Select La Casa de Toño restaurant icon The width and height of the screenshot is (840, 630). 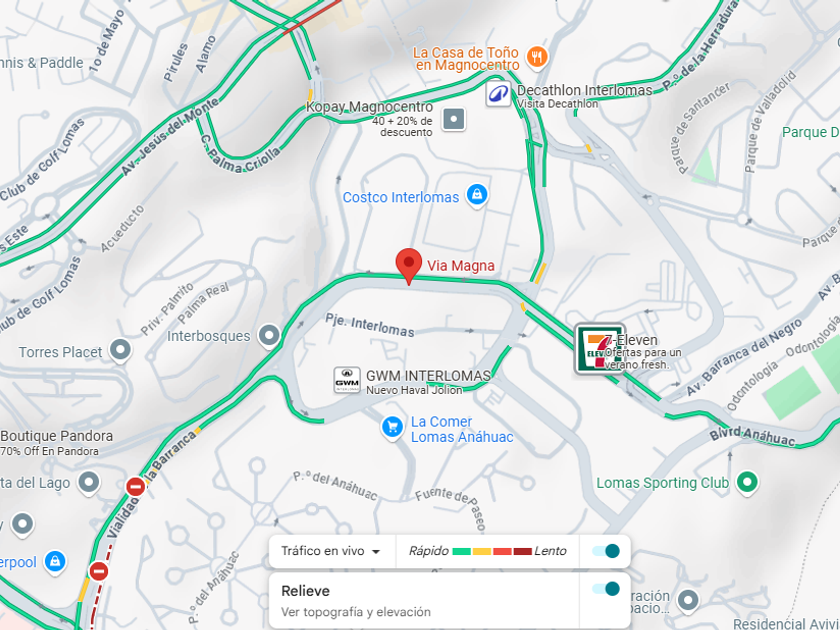(537, 57)
